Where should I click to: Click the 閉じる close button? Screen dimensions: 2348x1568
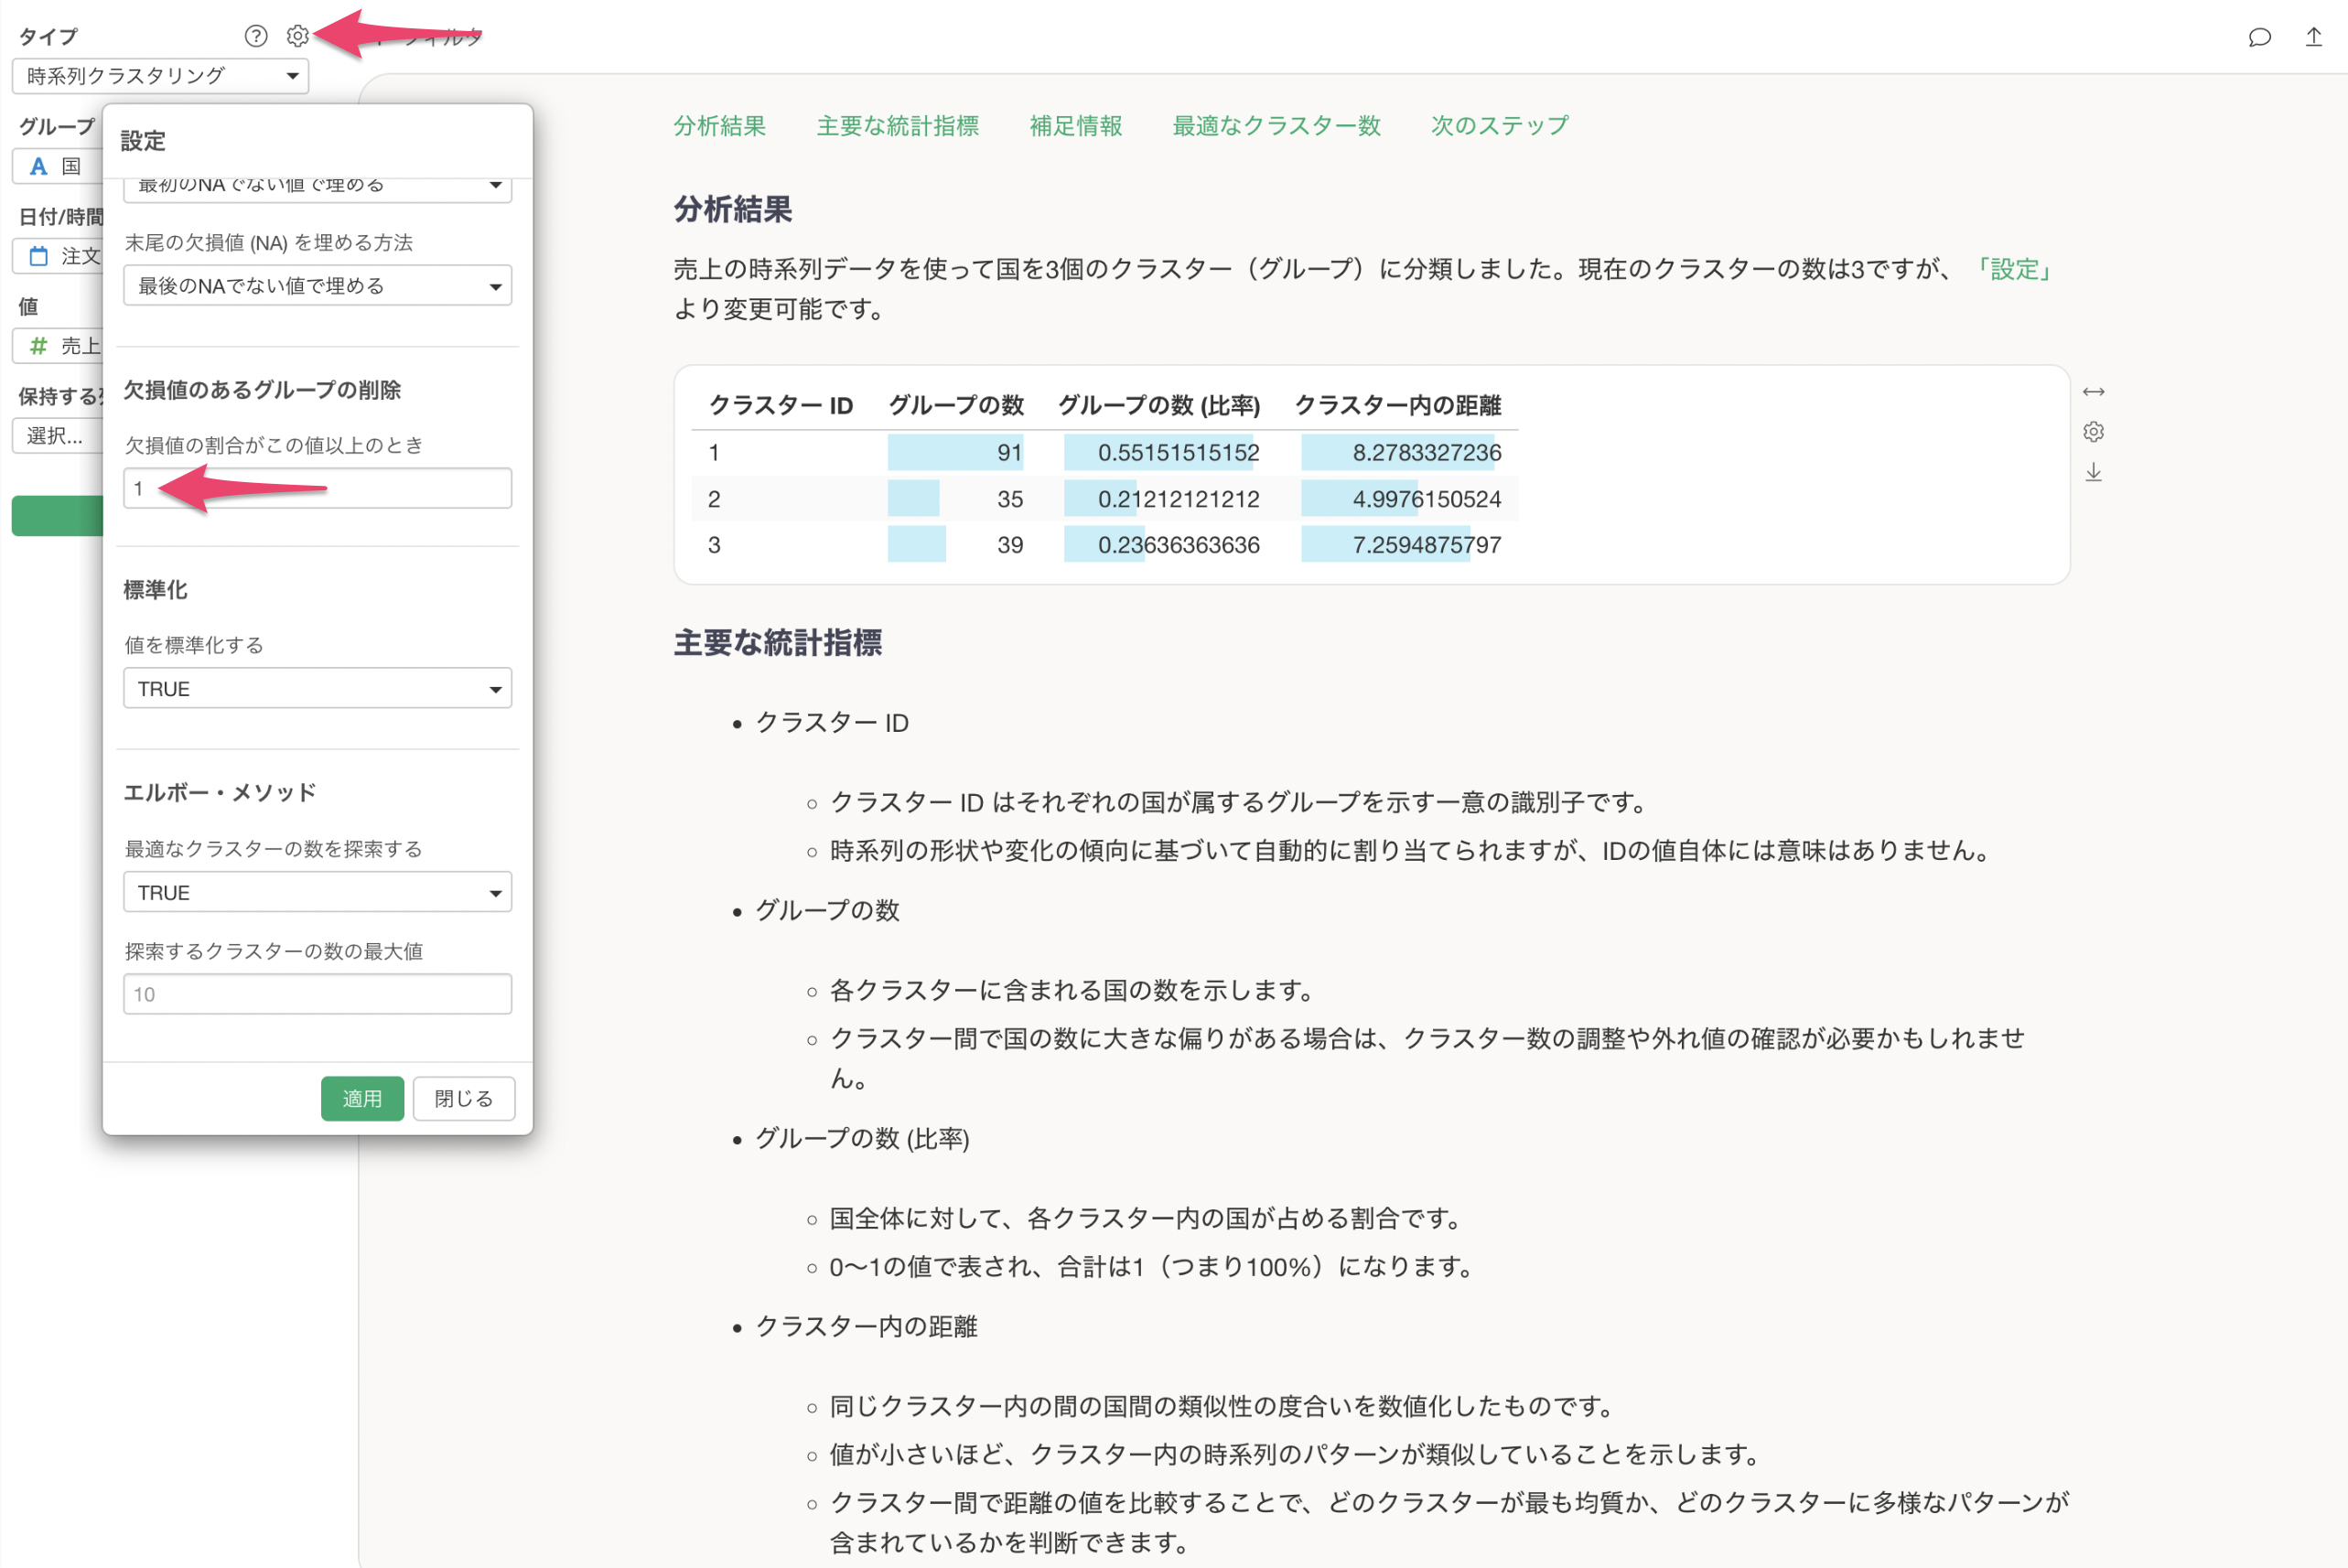464,1099
